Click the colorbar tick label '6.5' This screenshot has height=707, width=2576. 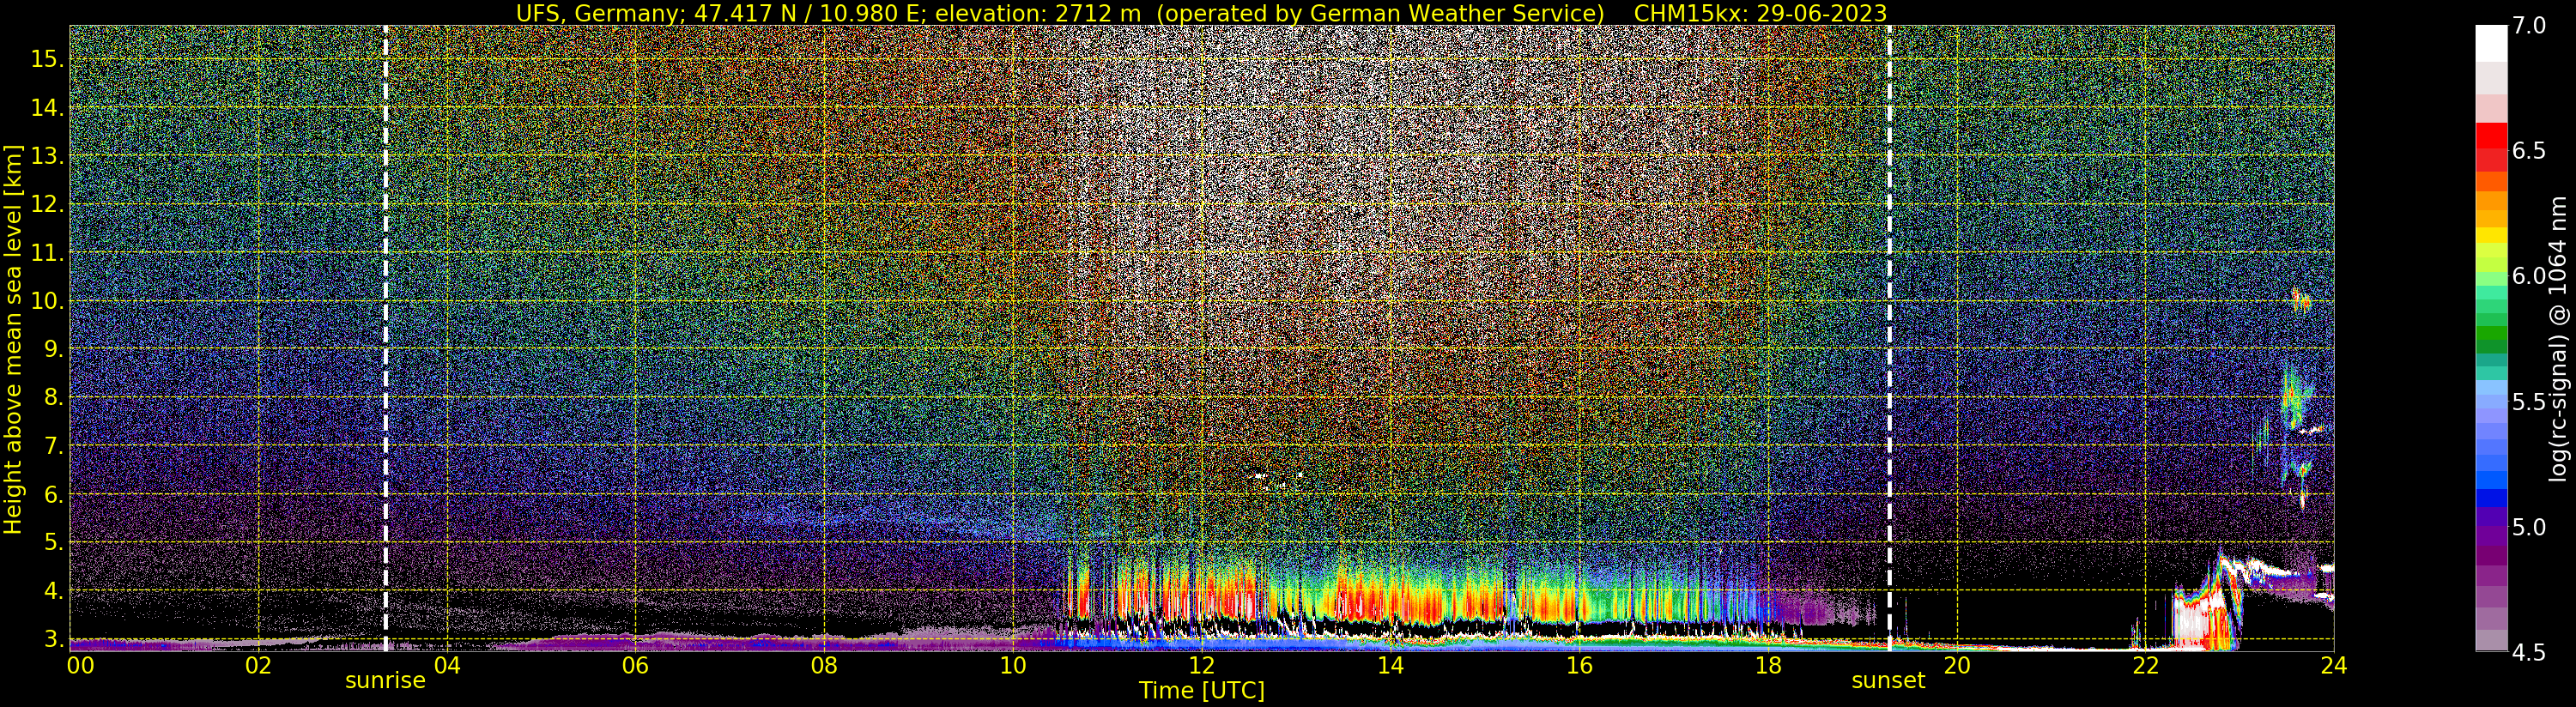pos(2529,151)
